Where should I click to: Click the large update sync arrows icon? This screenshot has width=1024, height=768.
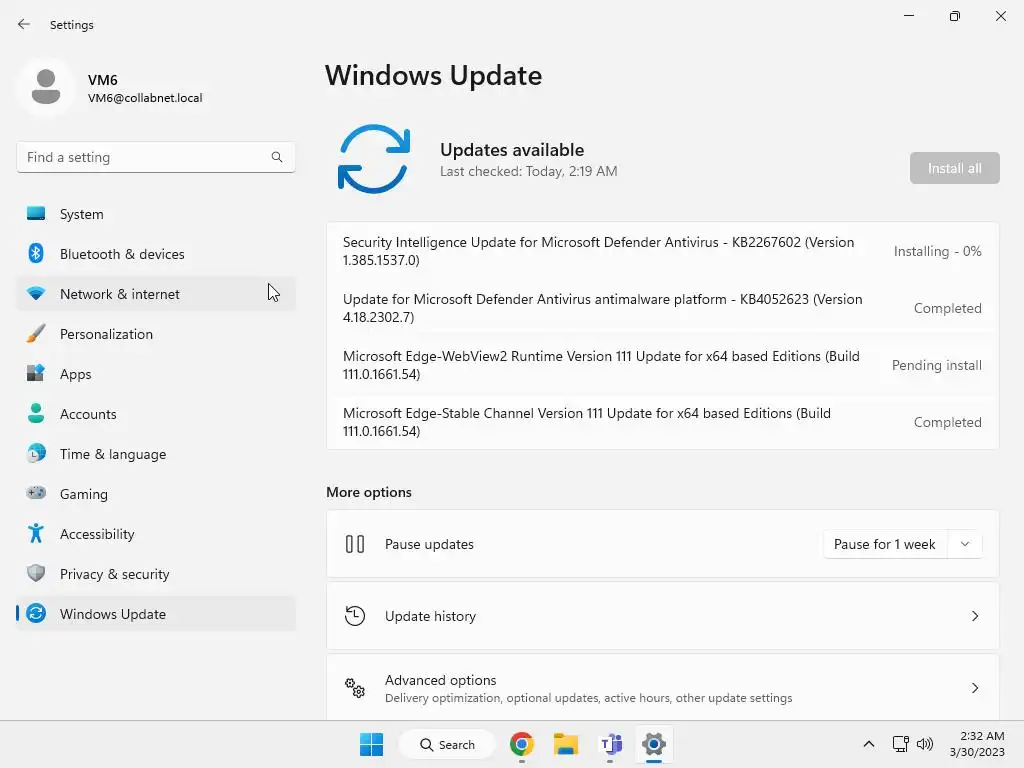[x=374, y=159]
